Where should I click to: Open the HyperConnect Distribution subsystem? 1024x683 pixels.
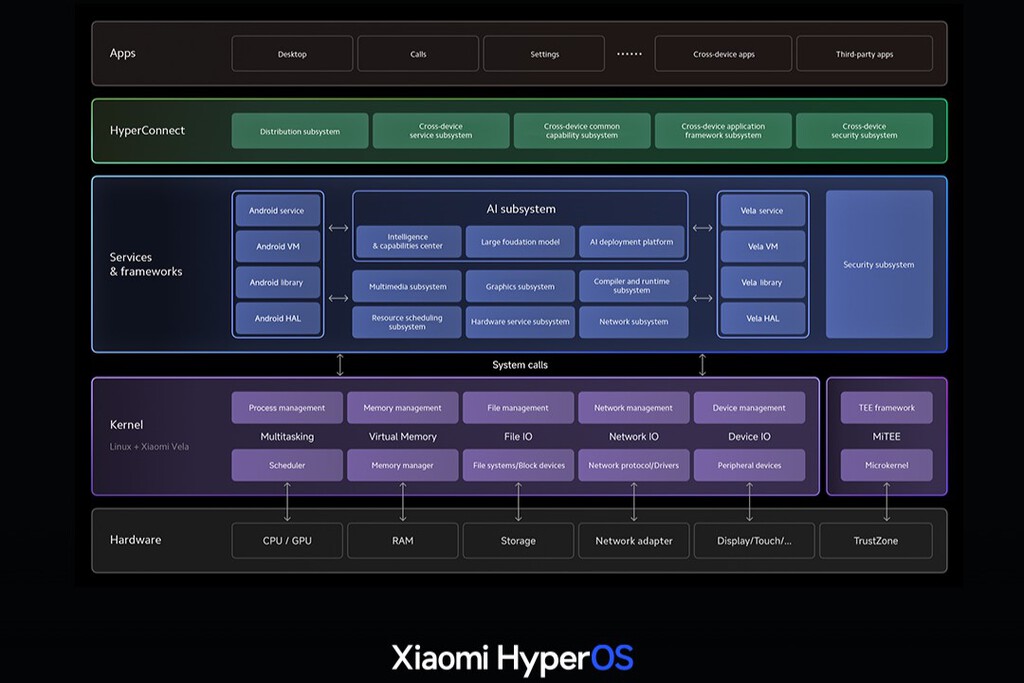(x=299, y=130)
